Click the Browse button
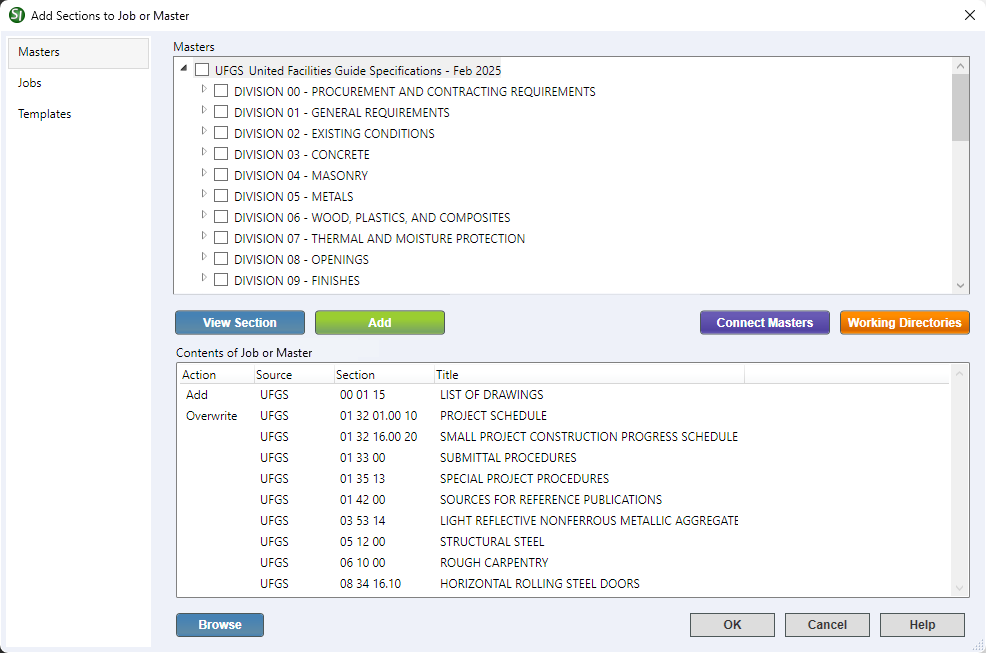The height and width of the screenshot is (653, 986). click(x=220, y=625)
